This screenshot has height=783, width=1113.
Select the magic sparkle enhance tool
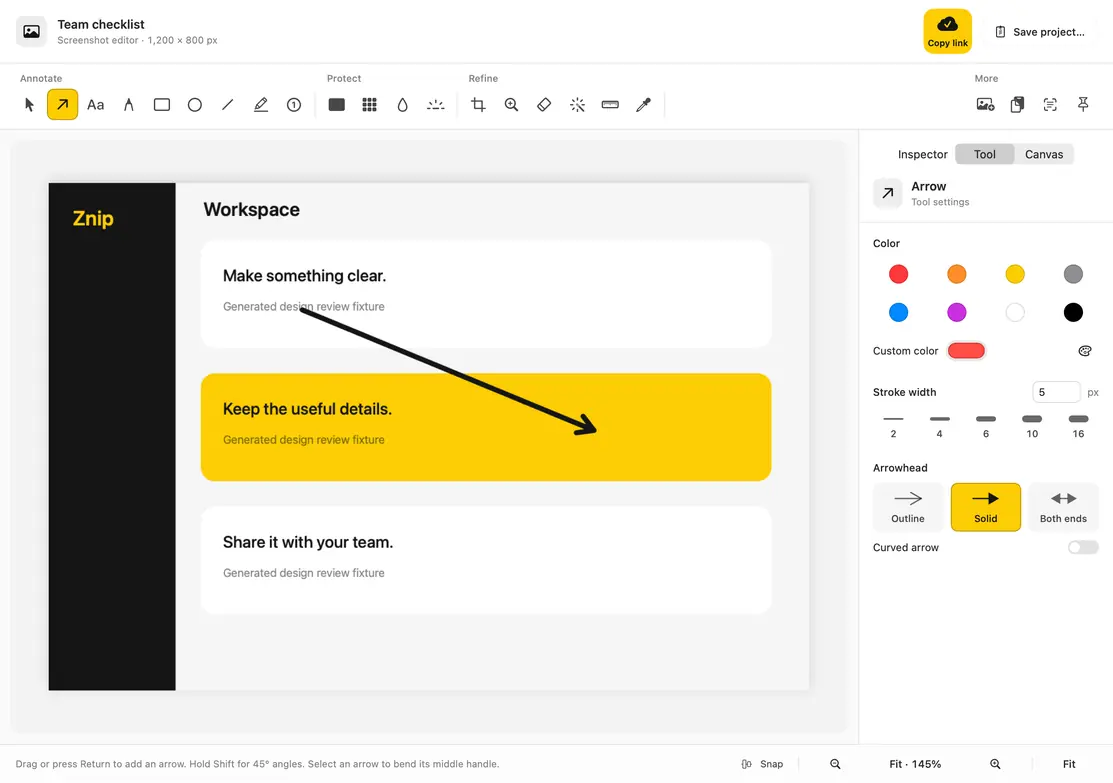(x=577, y=105)
